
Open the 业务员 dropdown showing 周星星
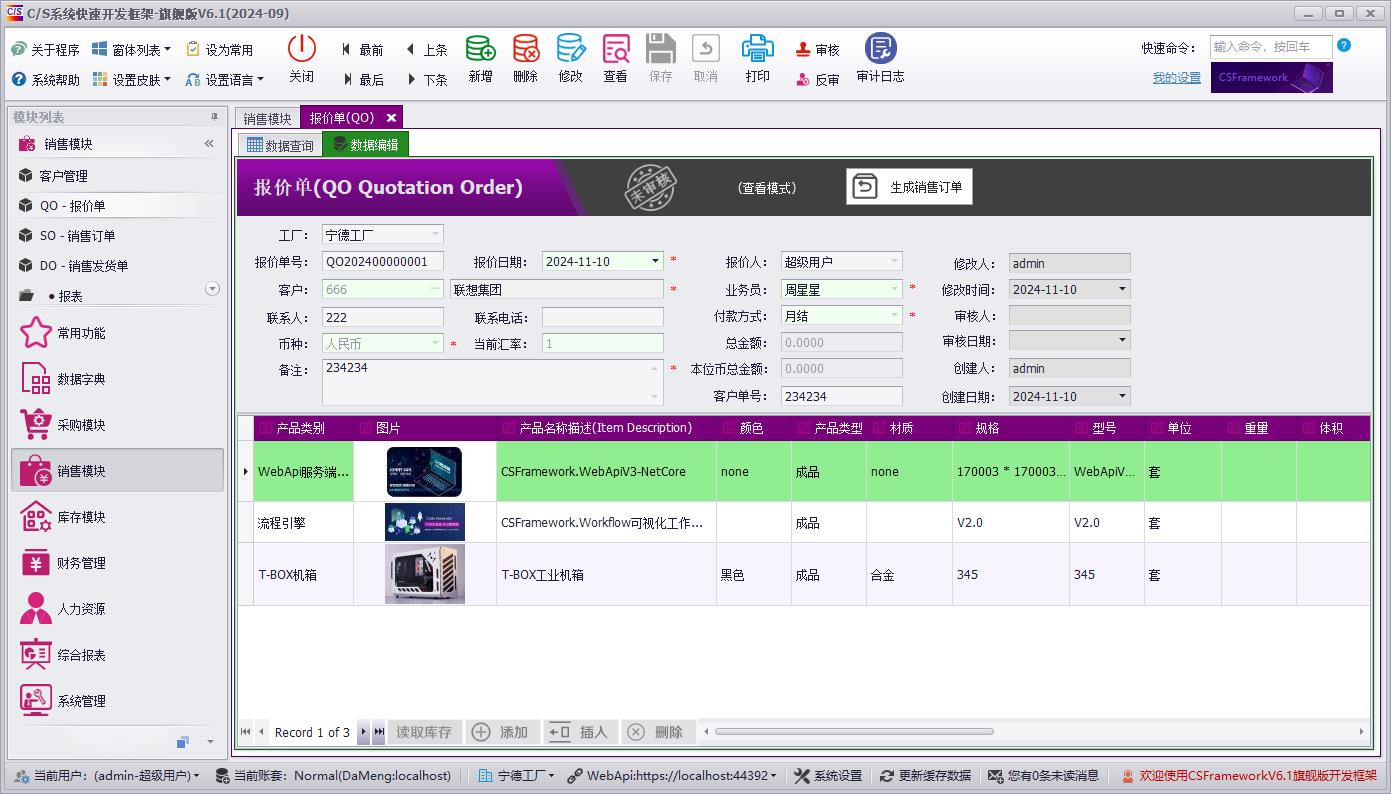coord(895,289)
